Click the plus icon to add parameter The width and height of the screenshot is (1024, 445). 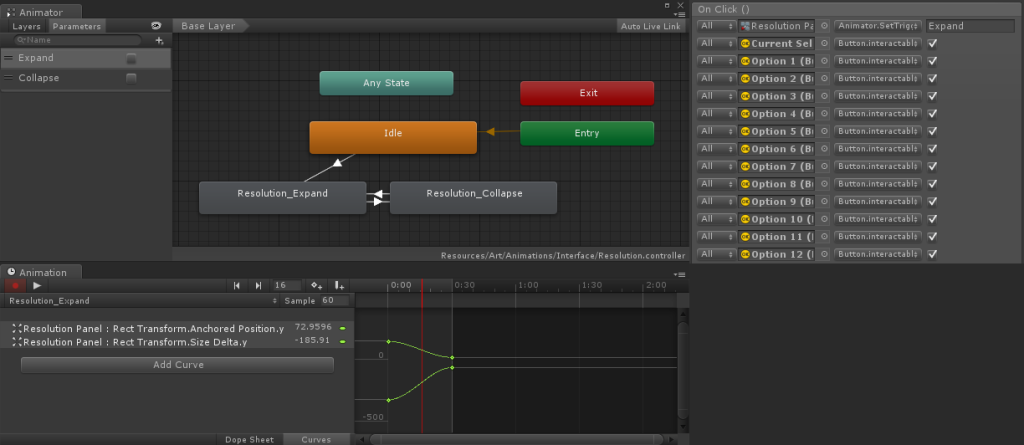point(159,41)
